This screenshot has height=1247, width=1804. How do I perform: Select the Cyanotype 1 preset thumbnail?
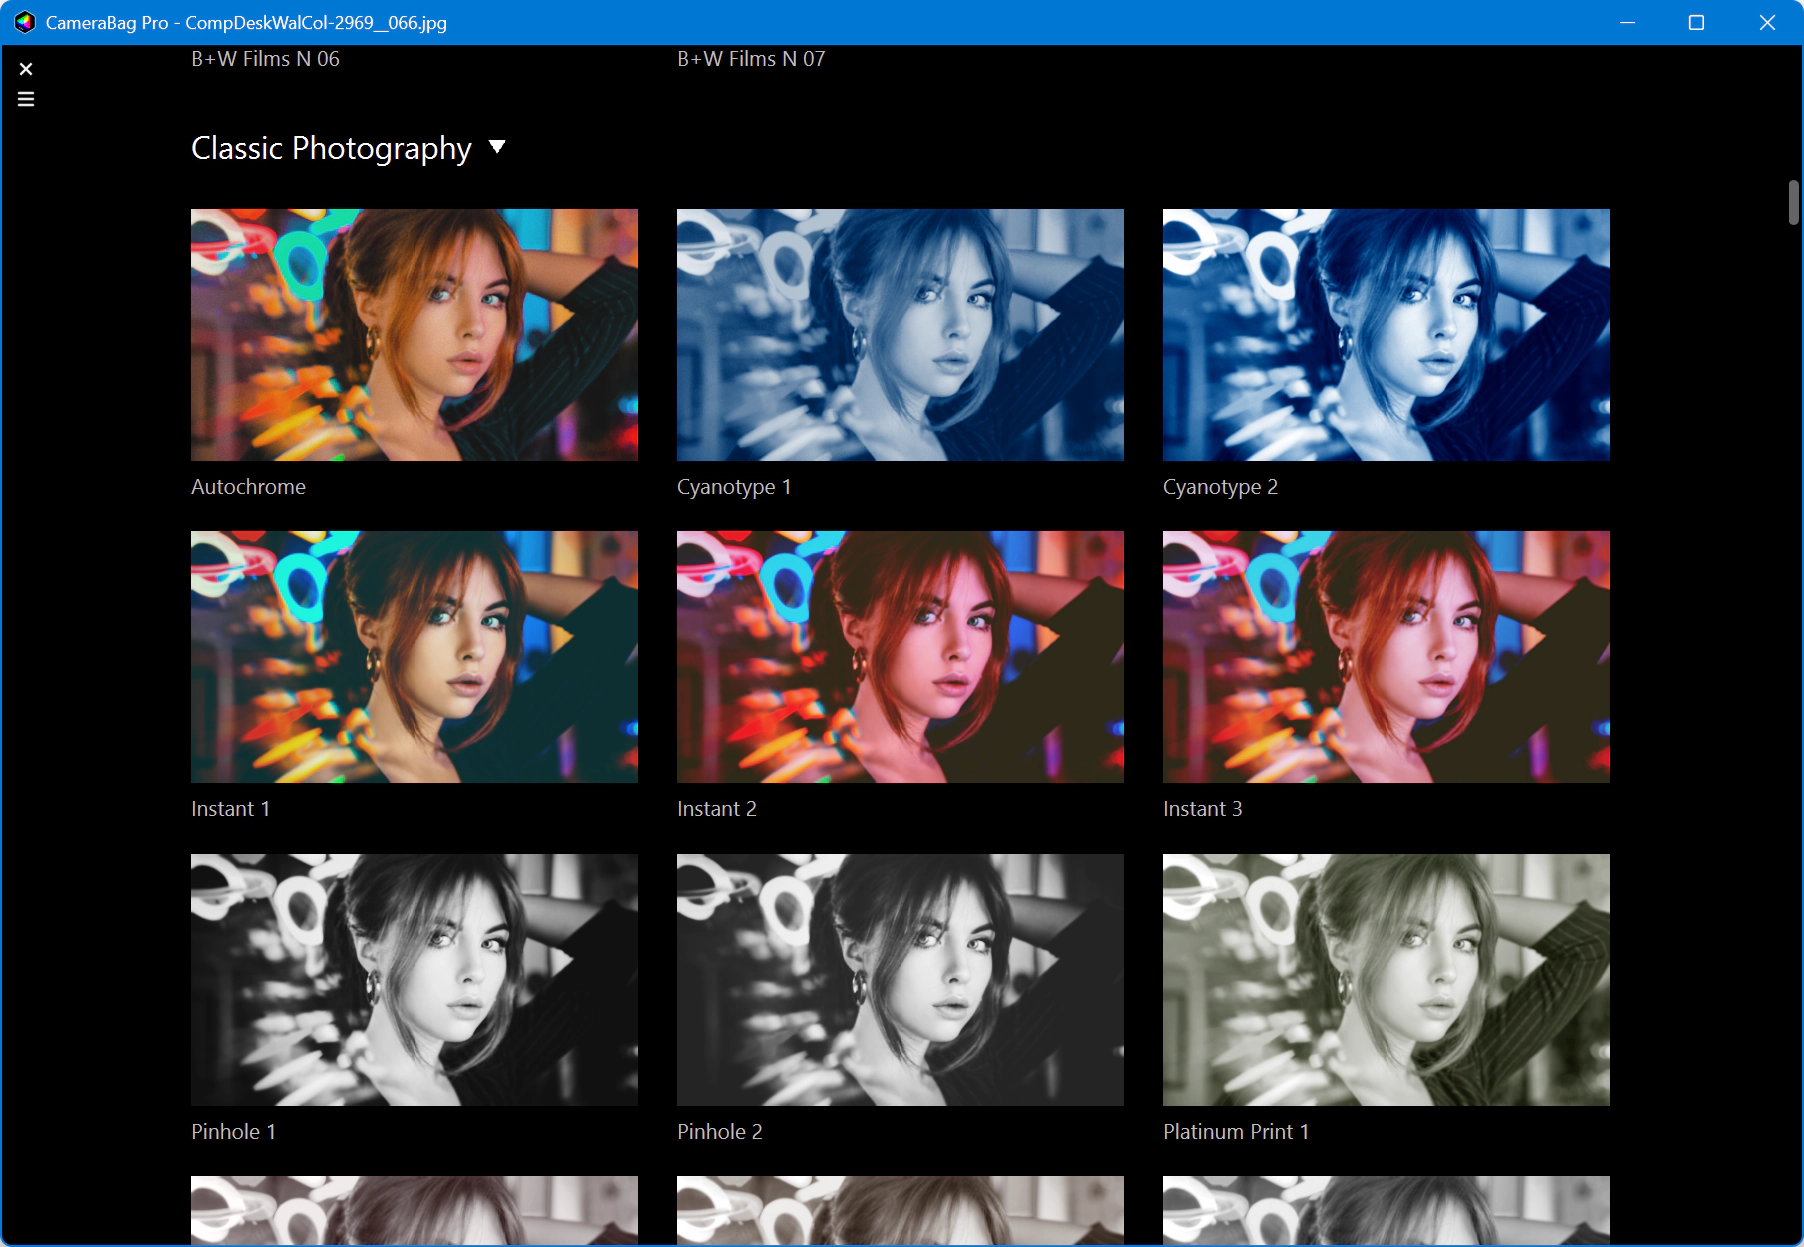tap(900, 335)
